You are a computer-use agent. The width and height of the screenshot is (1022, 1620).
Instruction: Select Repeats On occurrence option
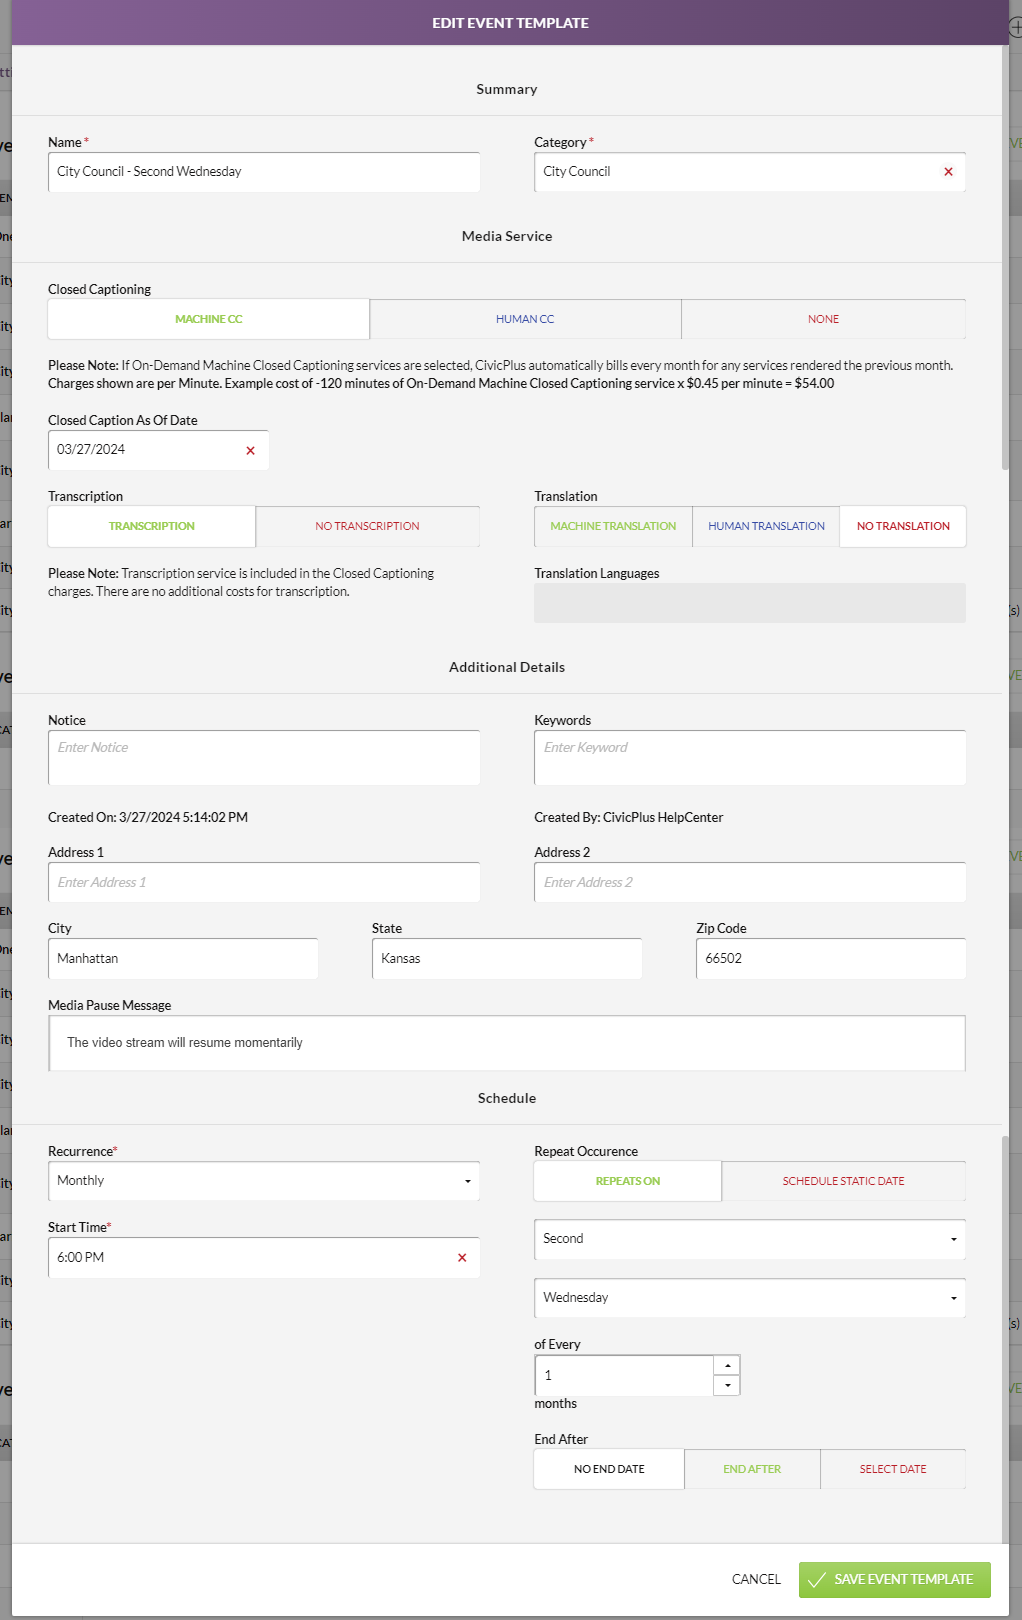[x=628, y=1181]
